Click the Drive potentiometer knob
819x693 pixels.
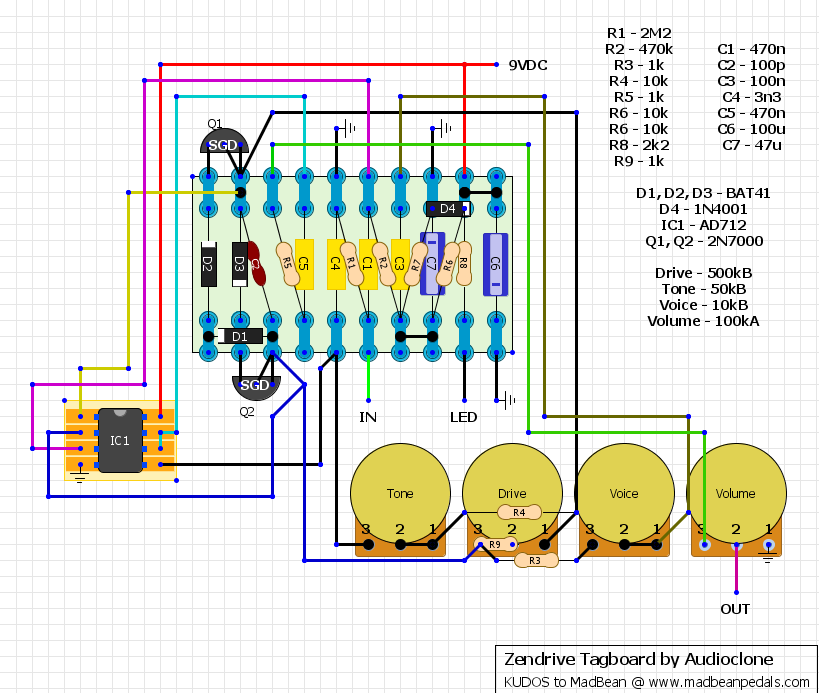[x=512, y=494]
